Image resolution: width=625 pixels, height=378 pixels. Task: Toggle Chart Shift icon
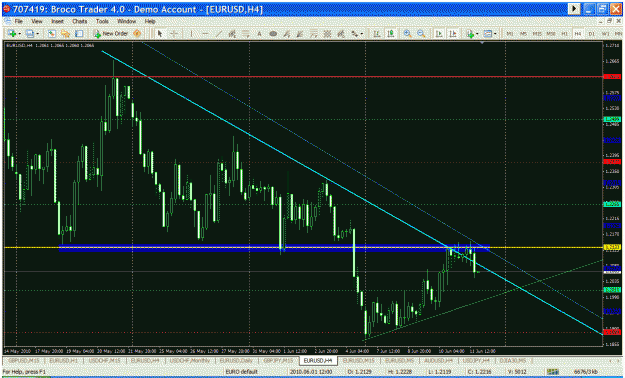pyautogui.click(x=453, y=34)
